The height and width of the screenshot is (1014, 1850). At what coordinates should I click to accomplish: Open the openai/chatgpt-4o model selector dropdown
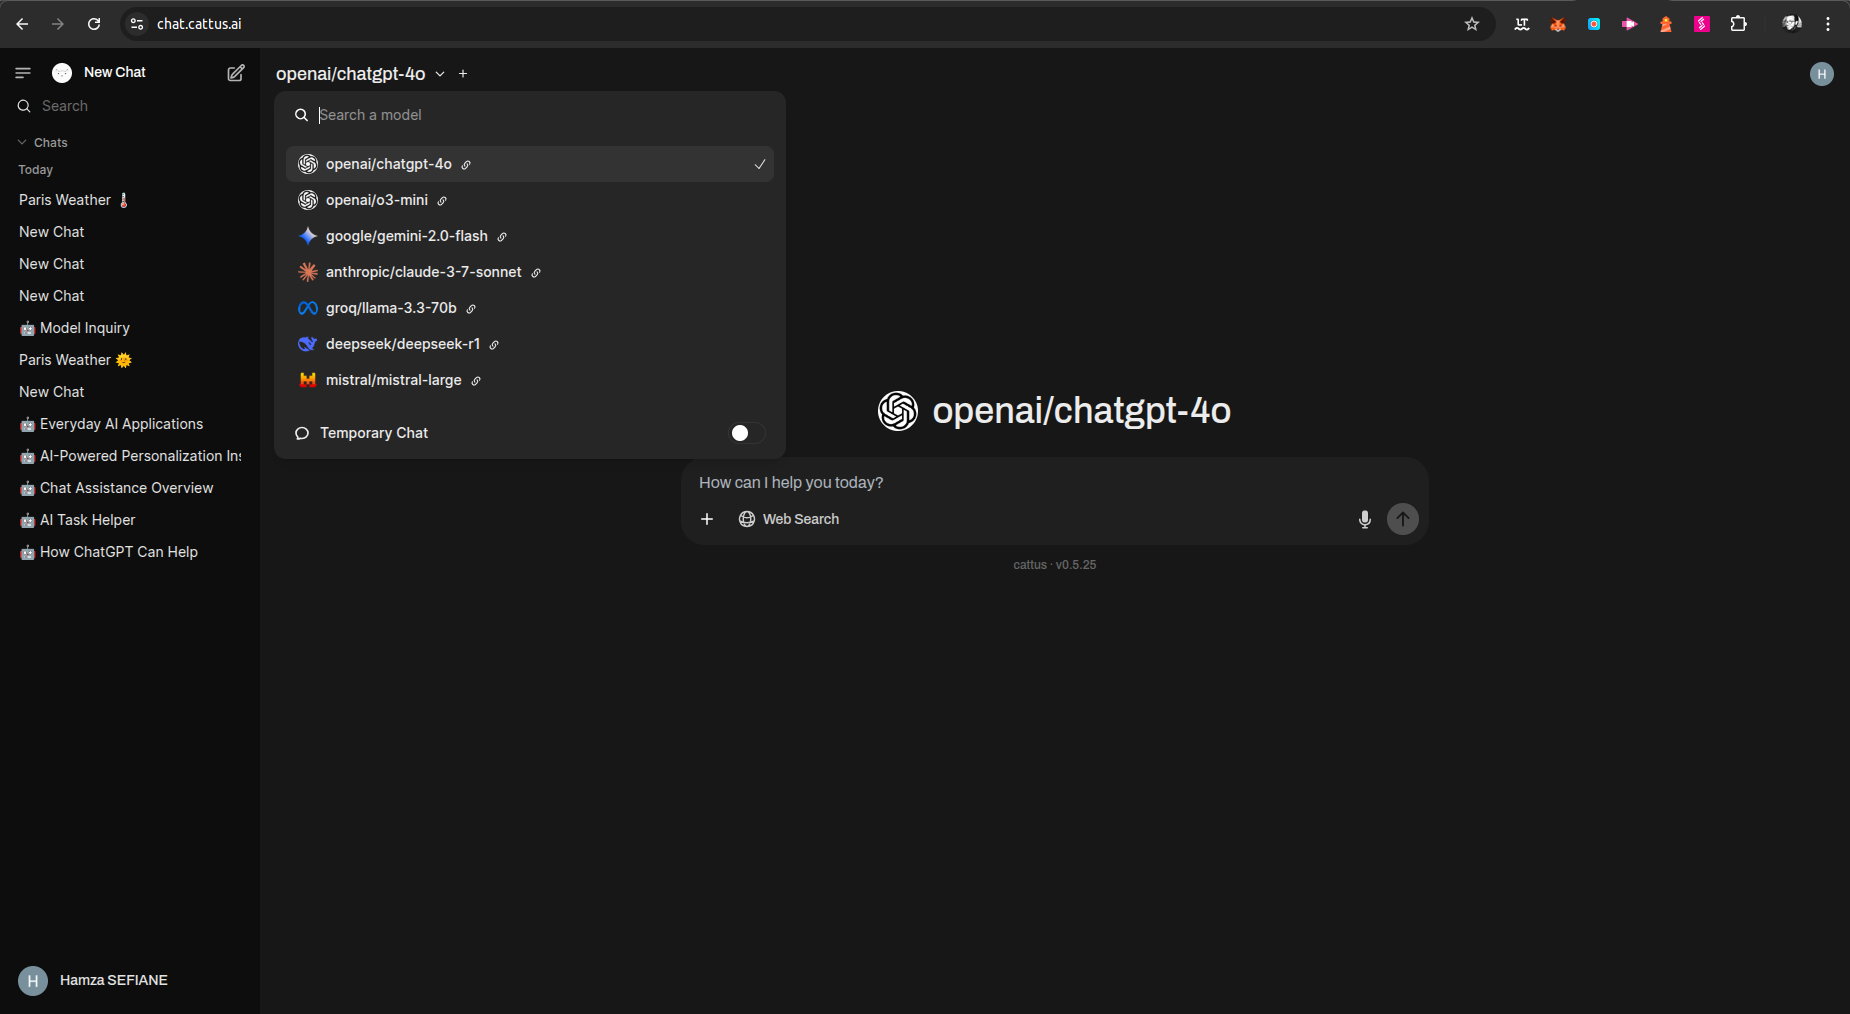360,74
